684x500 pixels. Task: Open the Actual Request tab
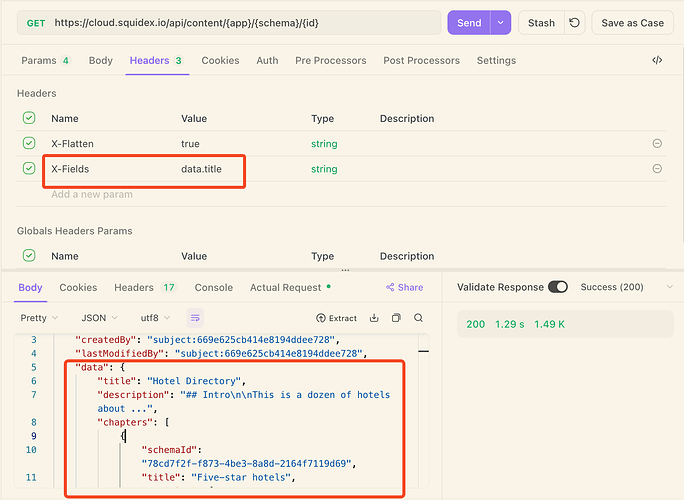(290, 288)
